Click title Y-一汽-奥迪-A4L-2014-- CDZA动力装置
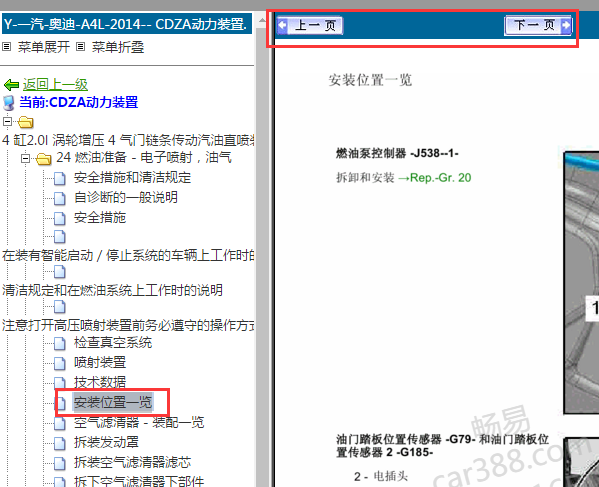This screenshot has height=487, width=599. click(127, 24)
